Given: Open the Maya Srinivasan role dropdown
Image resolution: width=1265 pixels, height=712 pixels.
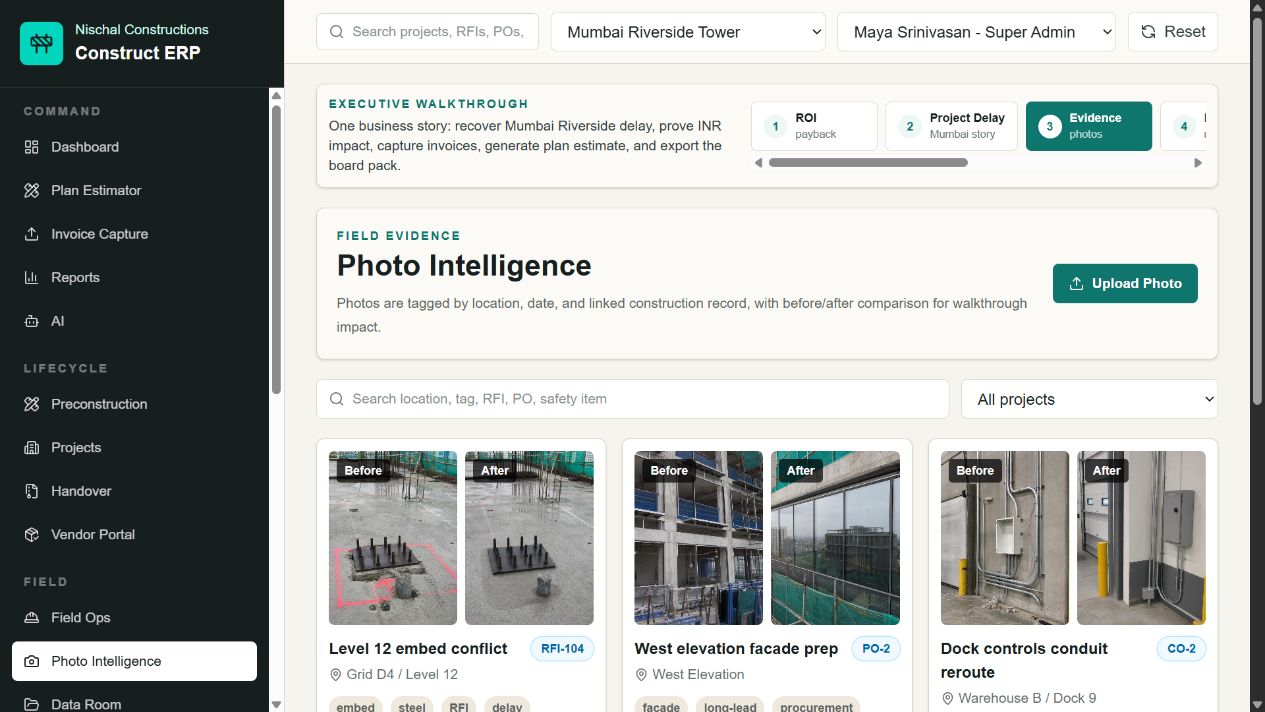Looking at the screenshot, I should (x=977, y=32).
